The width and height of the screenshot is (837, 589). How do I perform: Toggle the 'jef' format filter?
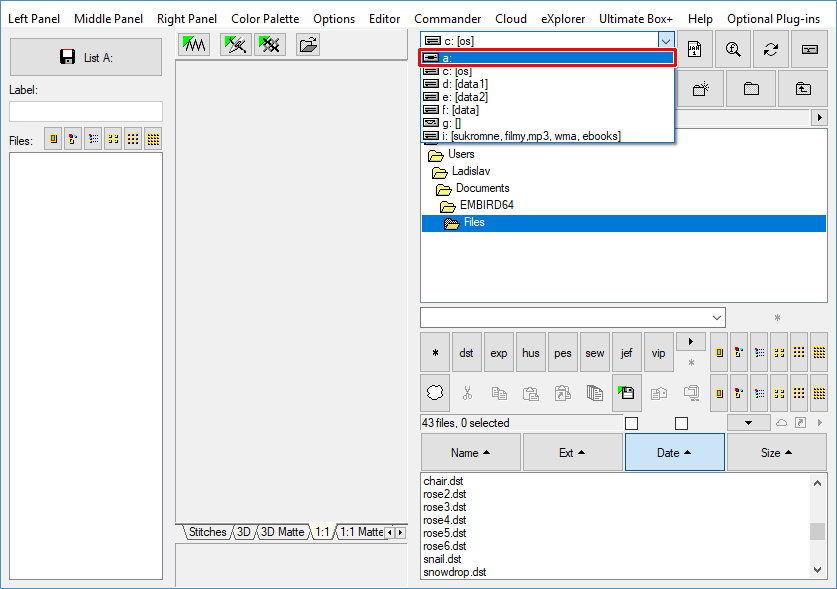click(627, 352)
